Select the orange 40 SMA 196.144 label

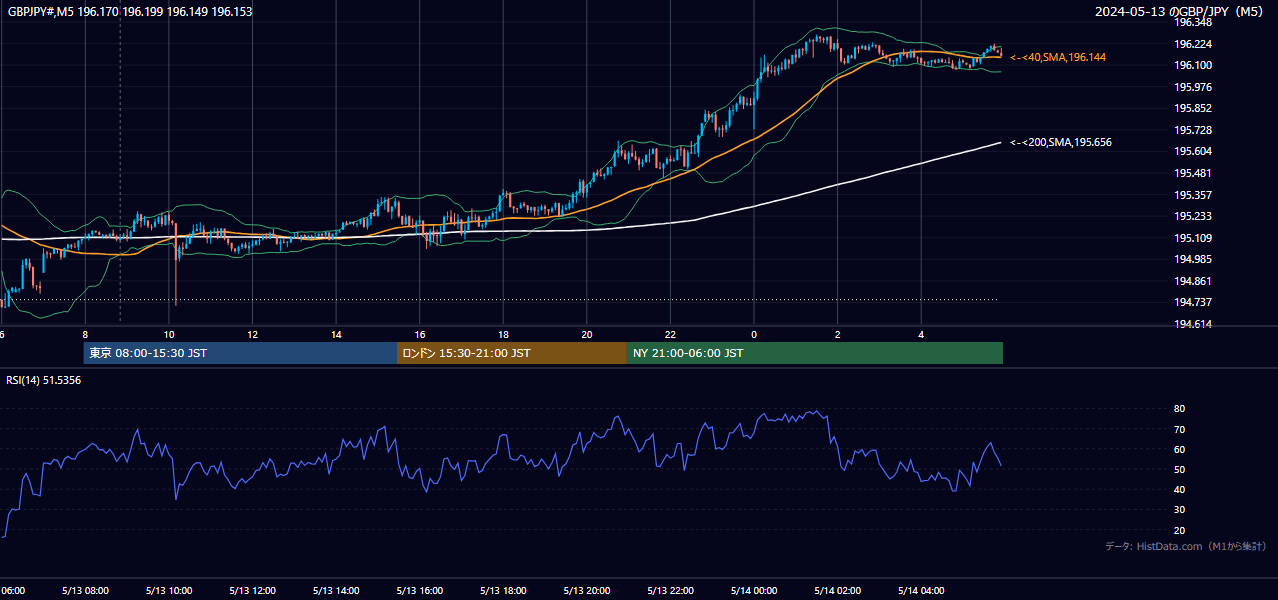(1058, 58)
